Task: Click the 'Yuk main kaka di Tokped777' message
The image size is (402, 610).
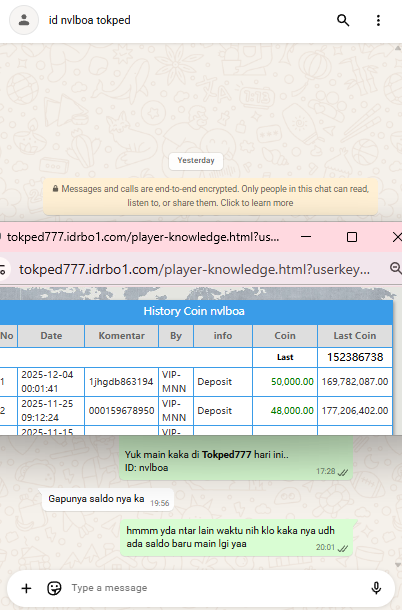Action: pyautogui.click(x=236, y=458)
